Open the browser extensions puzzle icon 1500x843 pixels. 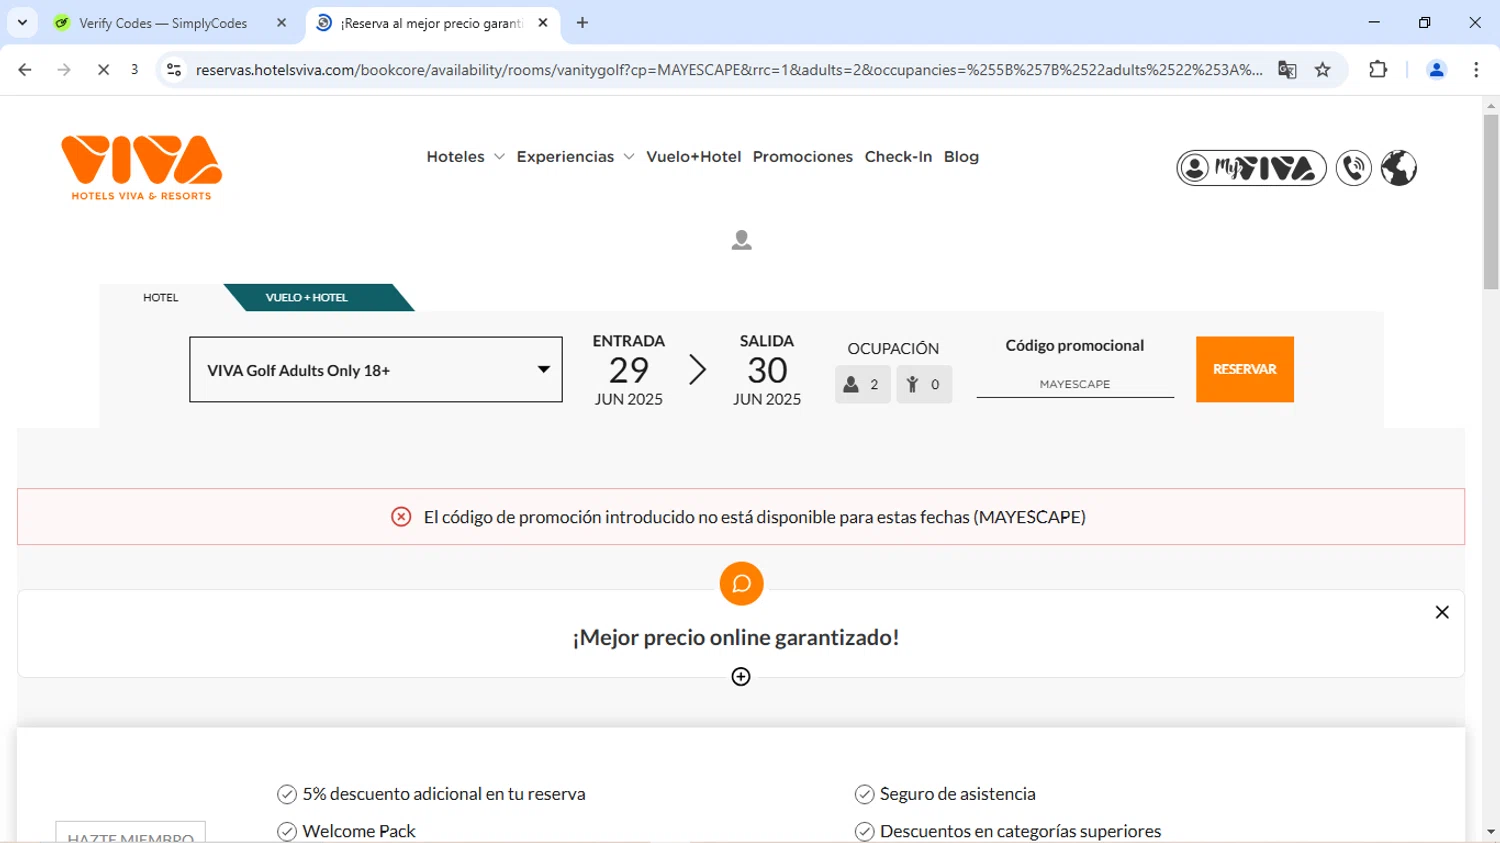coord(1378,70)
